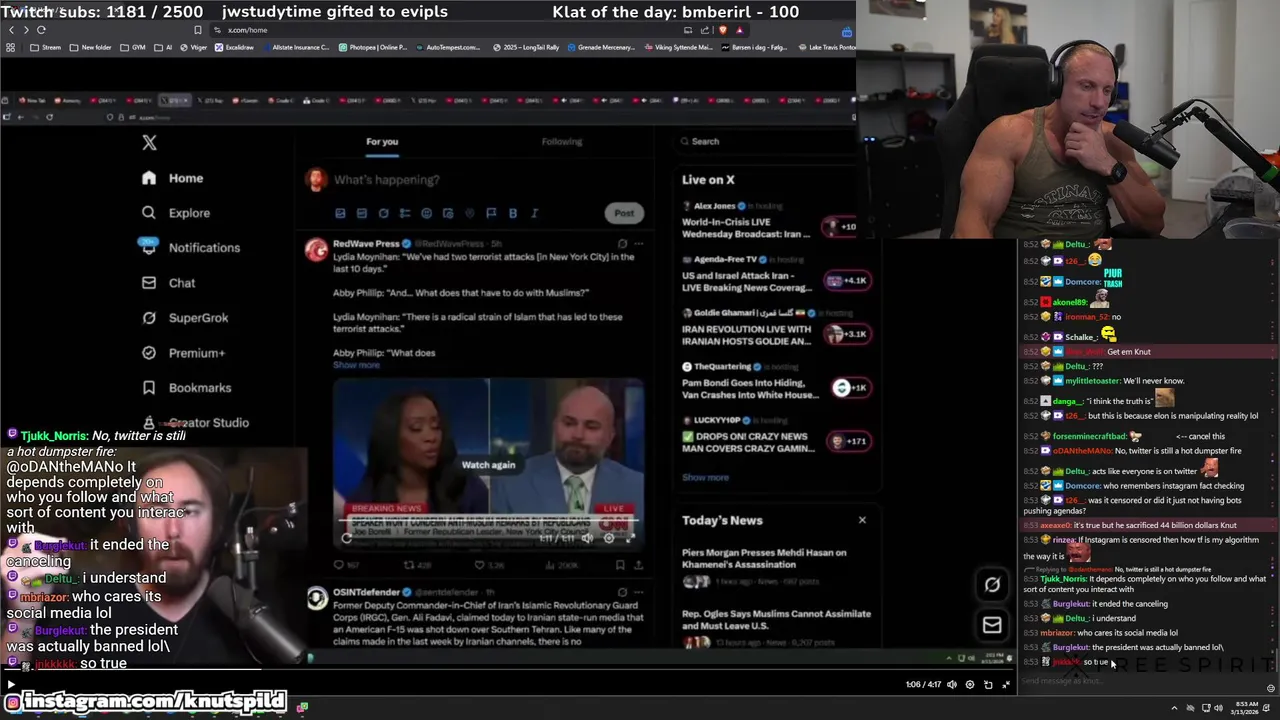Ask Grok about RedWave Press post
The width and height of the screenshot is (1280, 720).
(622, 243)
